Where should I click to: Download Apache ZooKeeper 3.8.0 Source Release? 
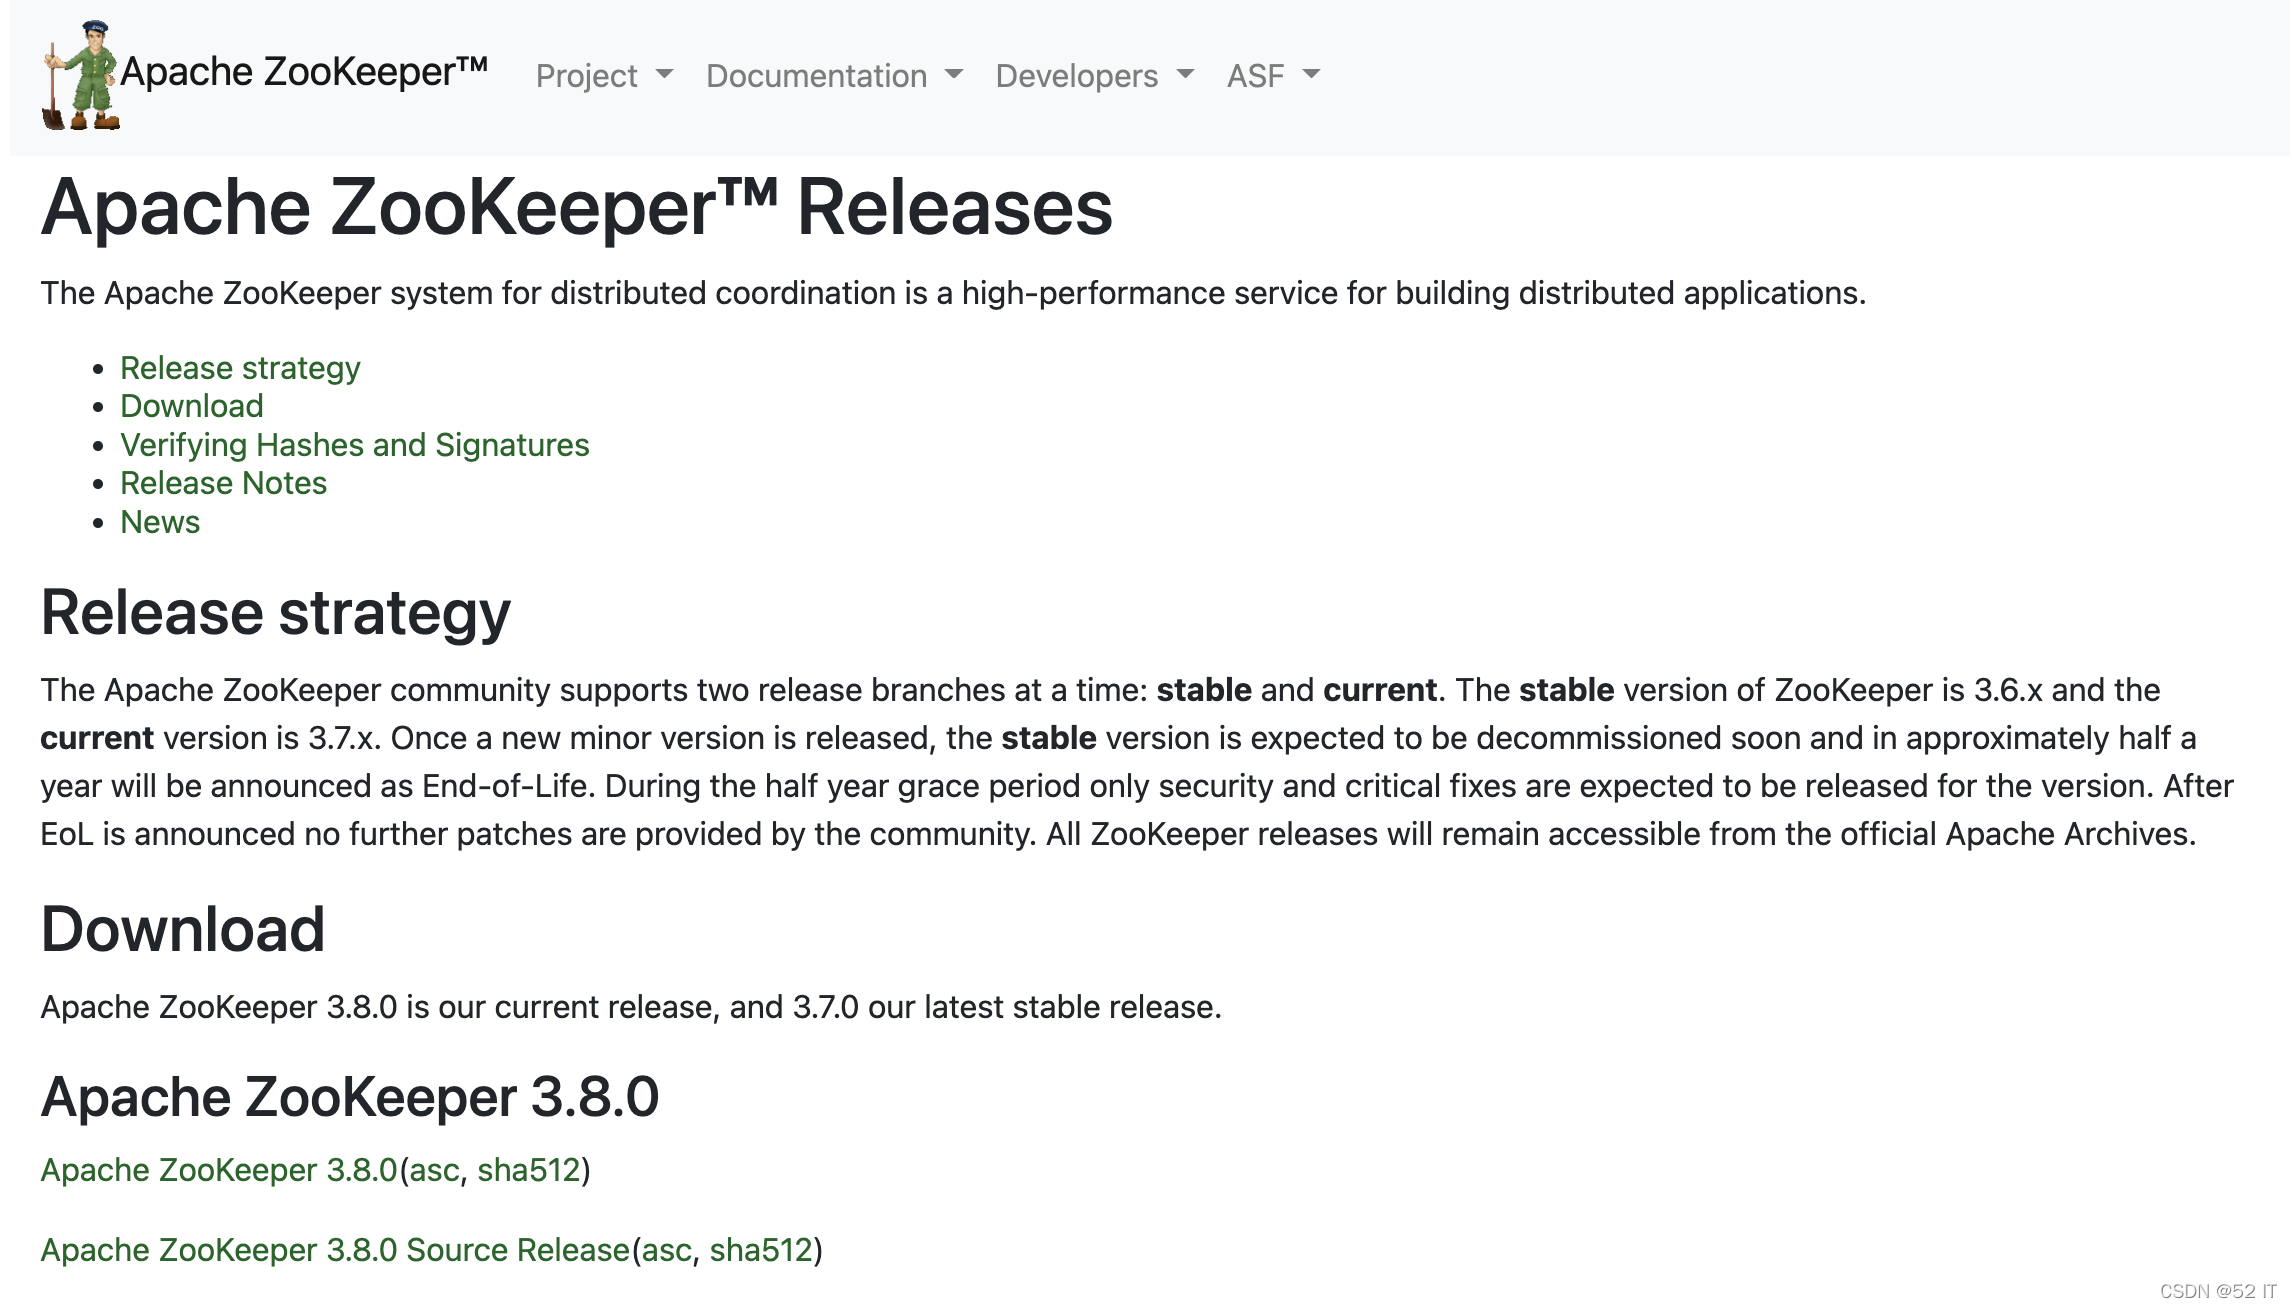pos(335,1250)
